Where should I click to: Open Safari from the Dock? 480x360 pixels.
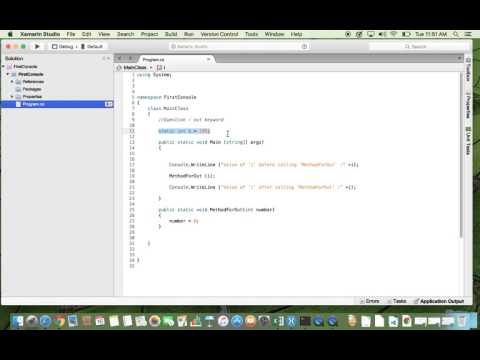[x=46, y=321]
